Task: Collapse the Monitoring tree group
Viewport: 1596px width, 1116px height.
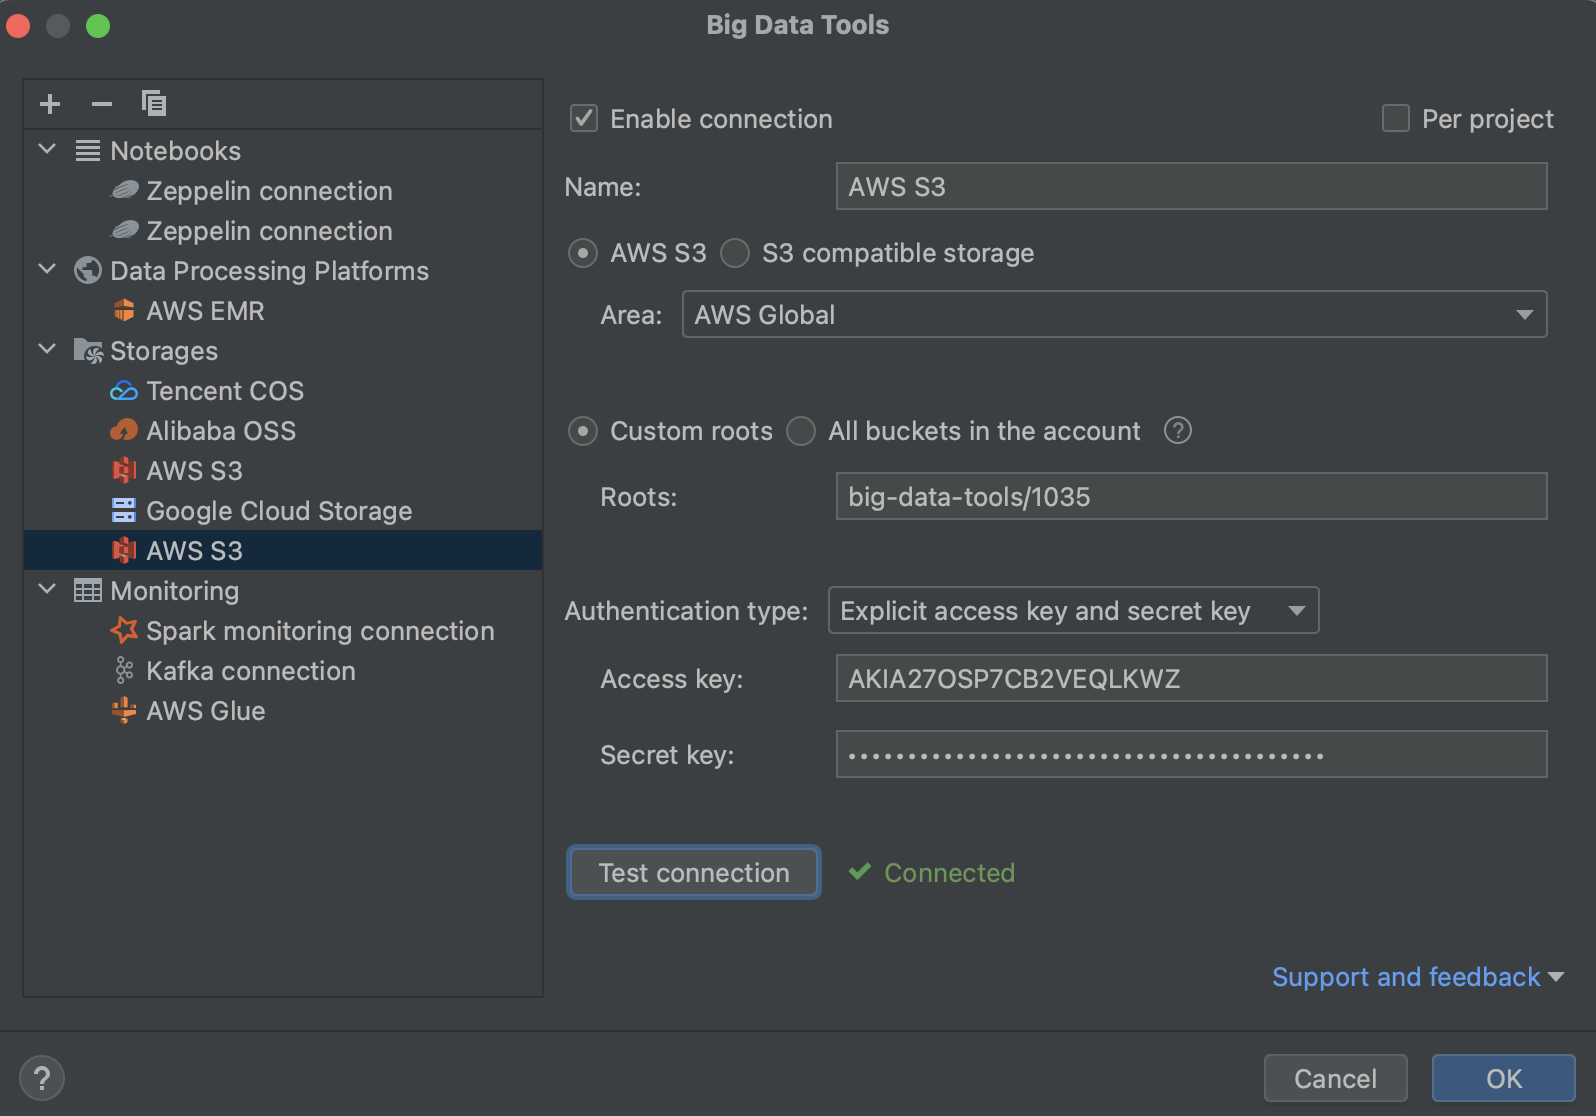Action: (x=47, y=590)
